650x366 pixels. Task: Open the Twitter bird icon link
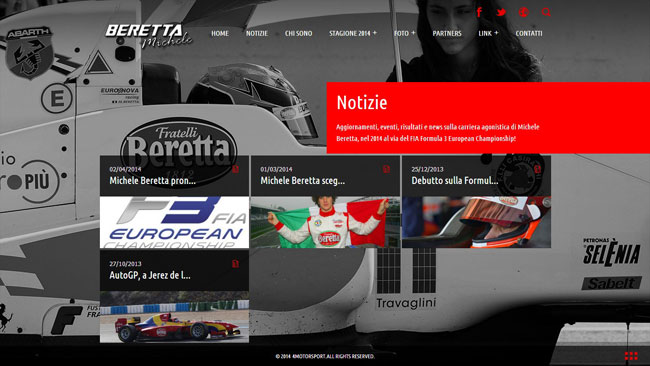tap(501, 12)
